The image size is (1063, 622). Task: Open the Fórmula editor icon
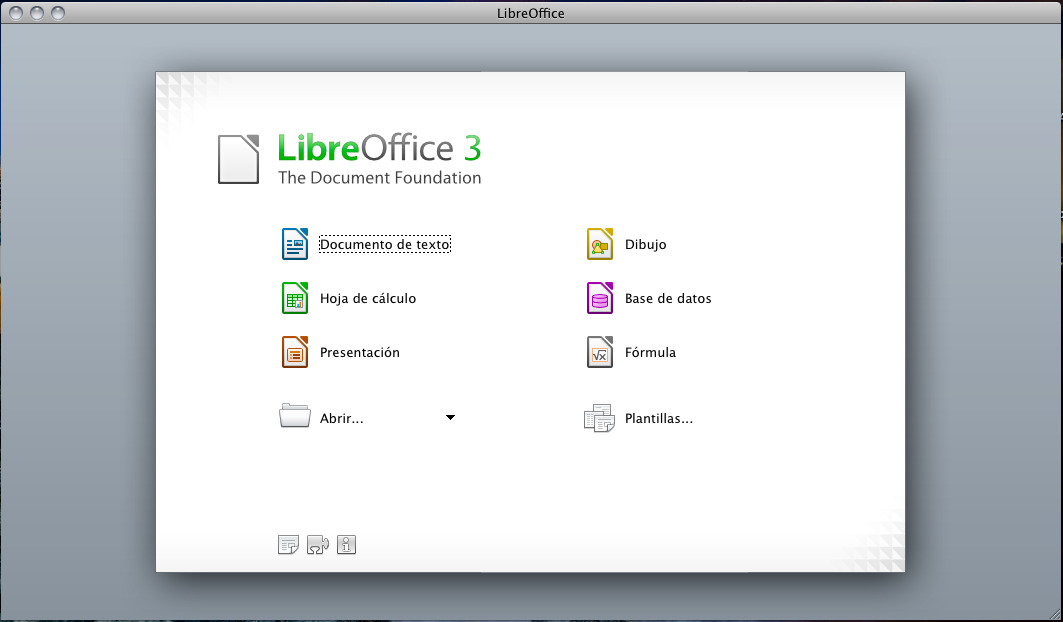(x=599, y=351)
